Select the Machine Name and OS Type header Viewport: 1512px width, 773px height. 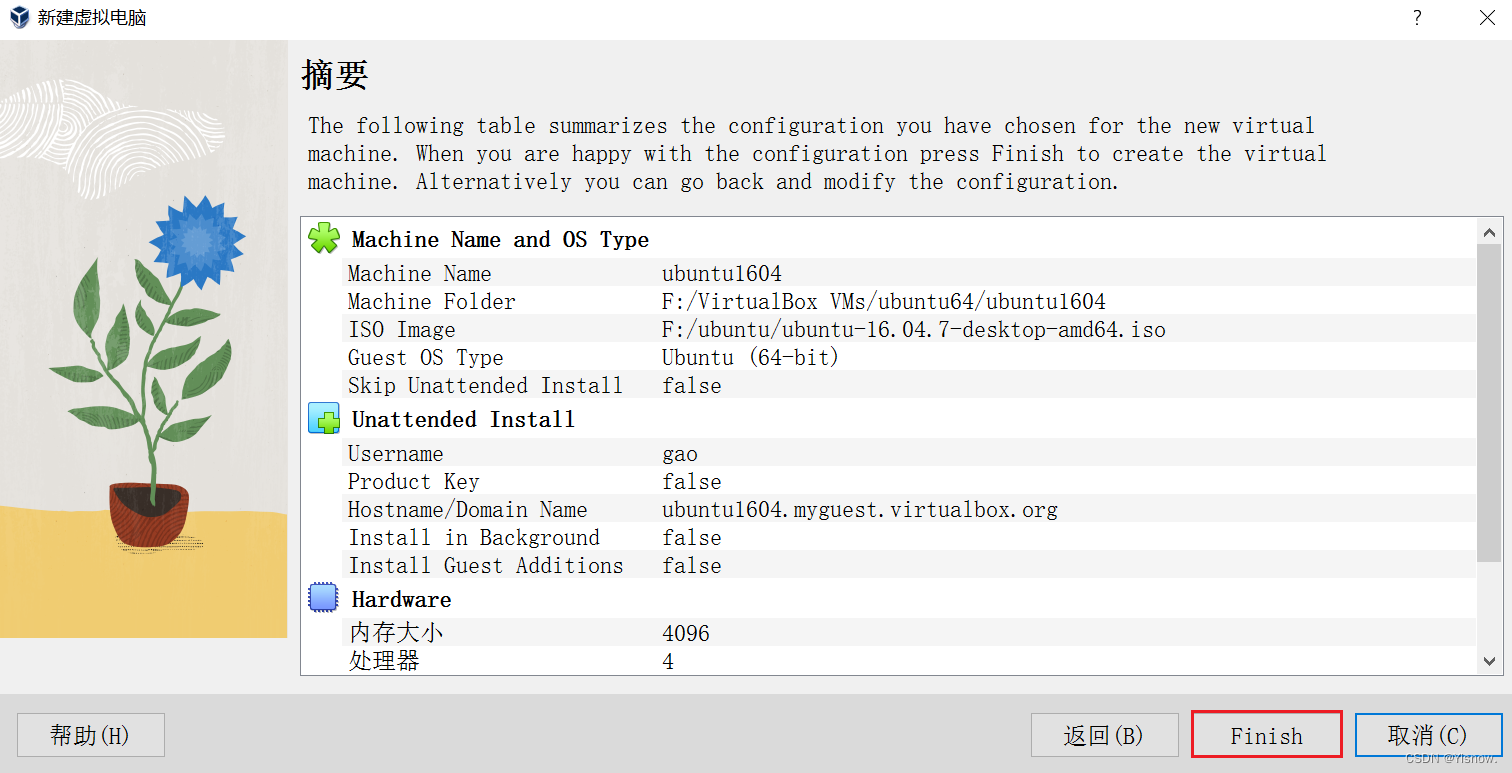(x=500, y=240)
